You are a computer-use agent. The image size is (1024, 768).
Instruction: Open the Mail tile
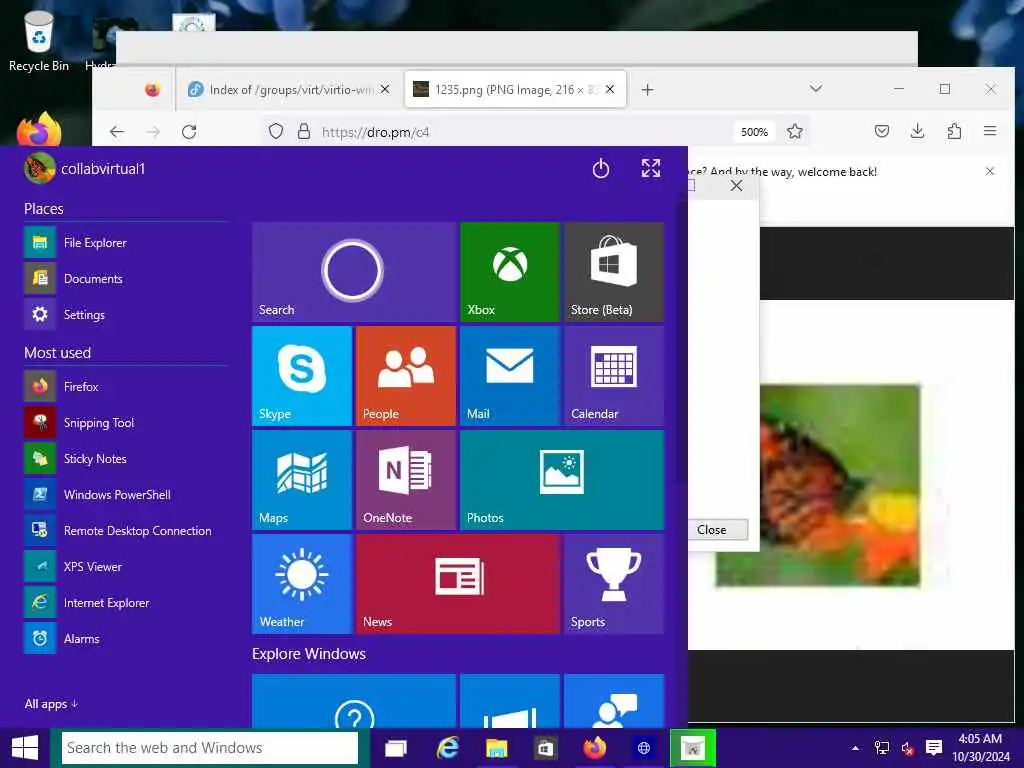510,376
